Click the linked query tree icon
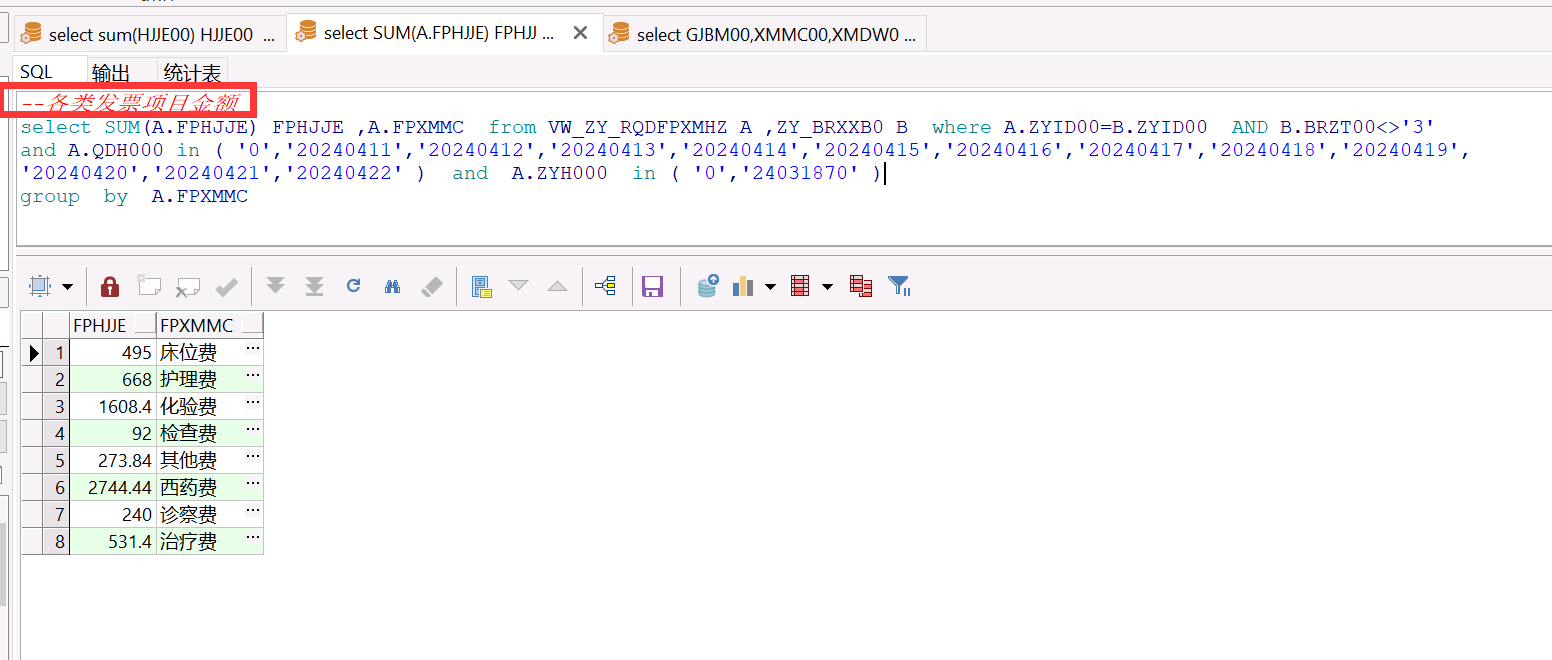This screenshot has height=660, width=1552. coord(604,286)
